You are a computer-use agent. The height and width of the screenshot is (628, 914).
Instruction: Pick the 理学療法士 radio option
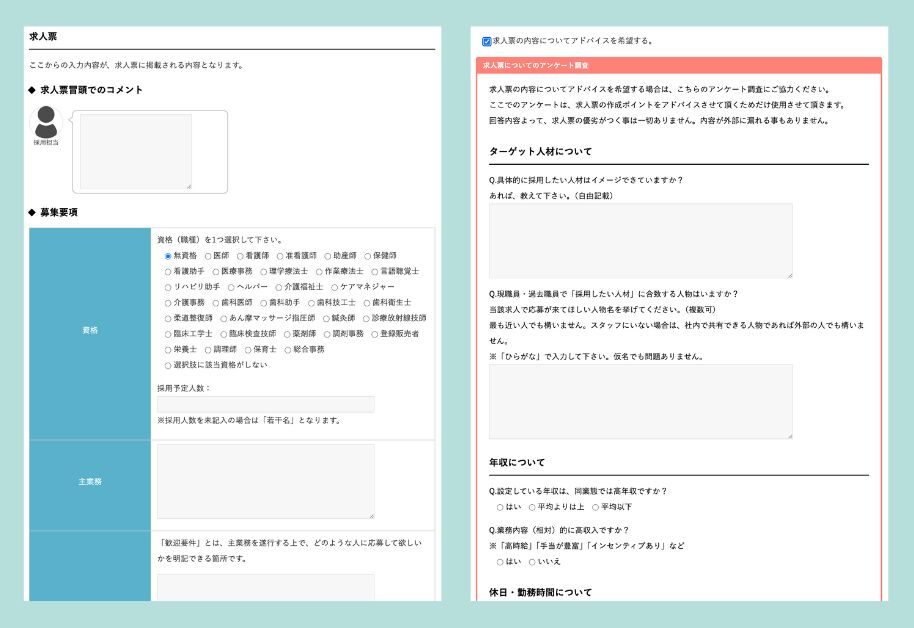tap(263, 271)
